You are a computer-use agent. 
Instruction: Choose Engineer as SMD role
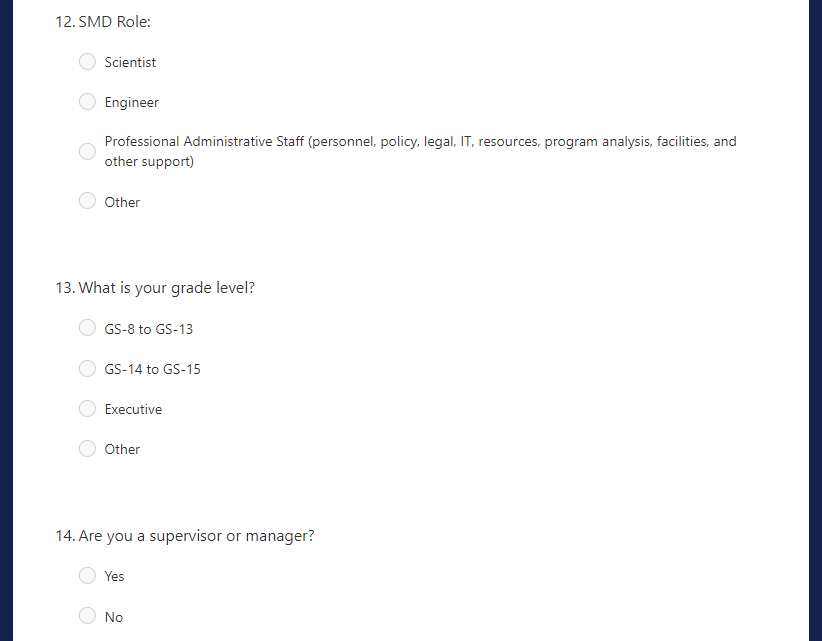point(88,102)
